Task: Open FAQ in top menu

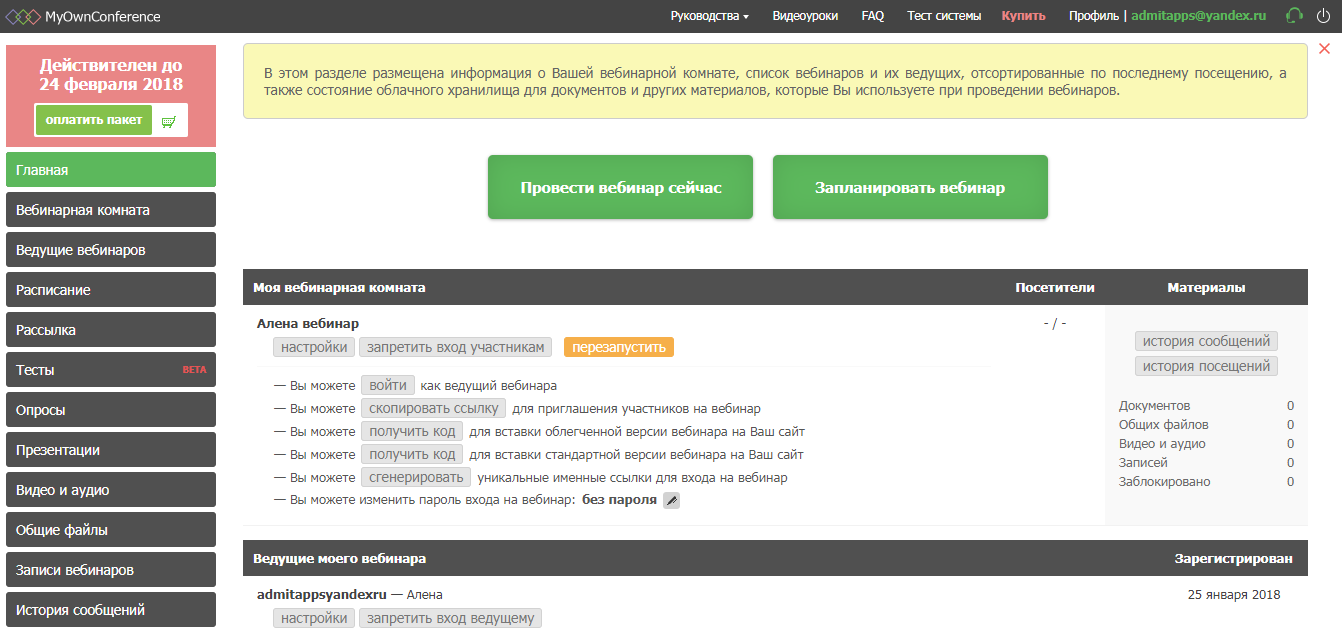Action: click(x=873, y=16)
